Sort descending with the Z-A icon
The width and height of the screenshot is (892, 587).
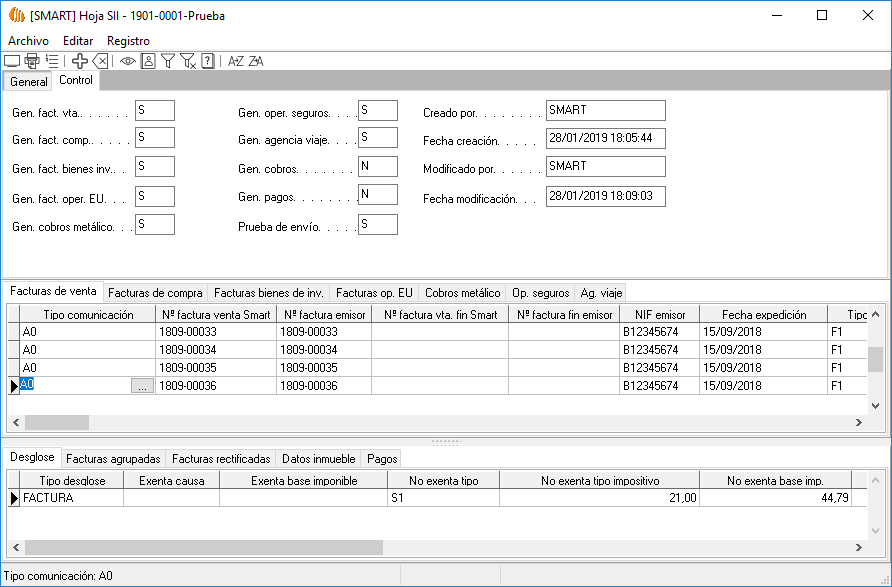click(256, 61)
